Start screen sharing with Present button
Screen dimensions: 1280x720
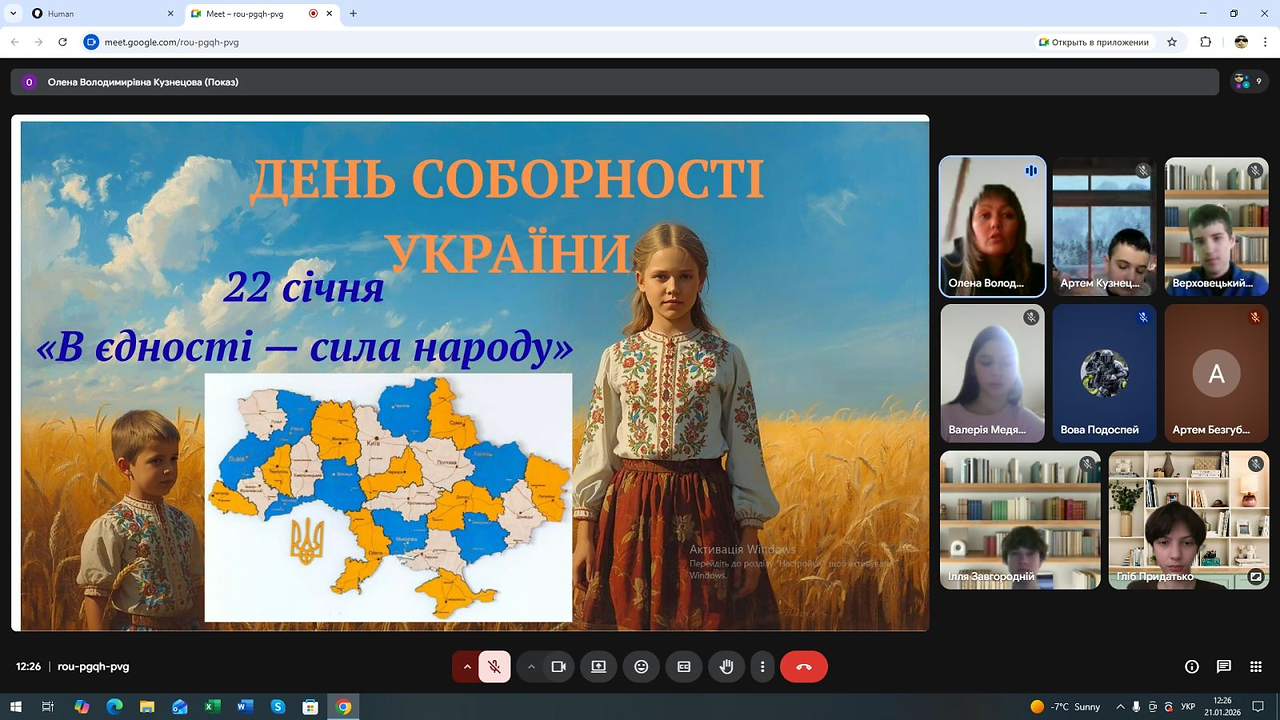[598, 667]
